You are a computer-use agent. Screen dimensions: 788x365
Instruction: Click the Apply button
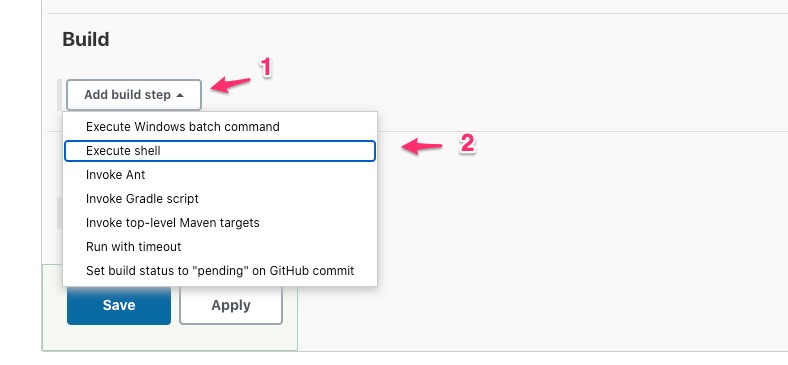tap(231, 305)
